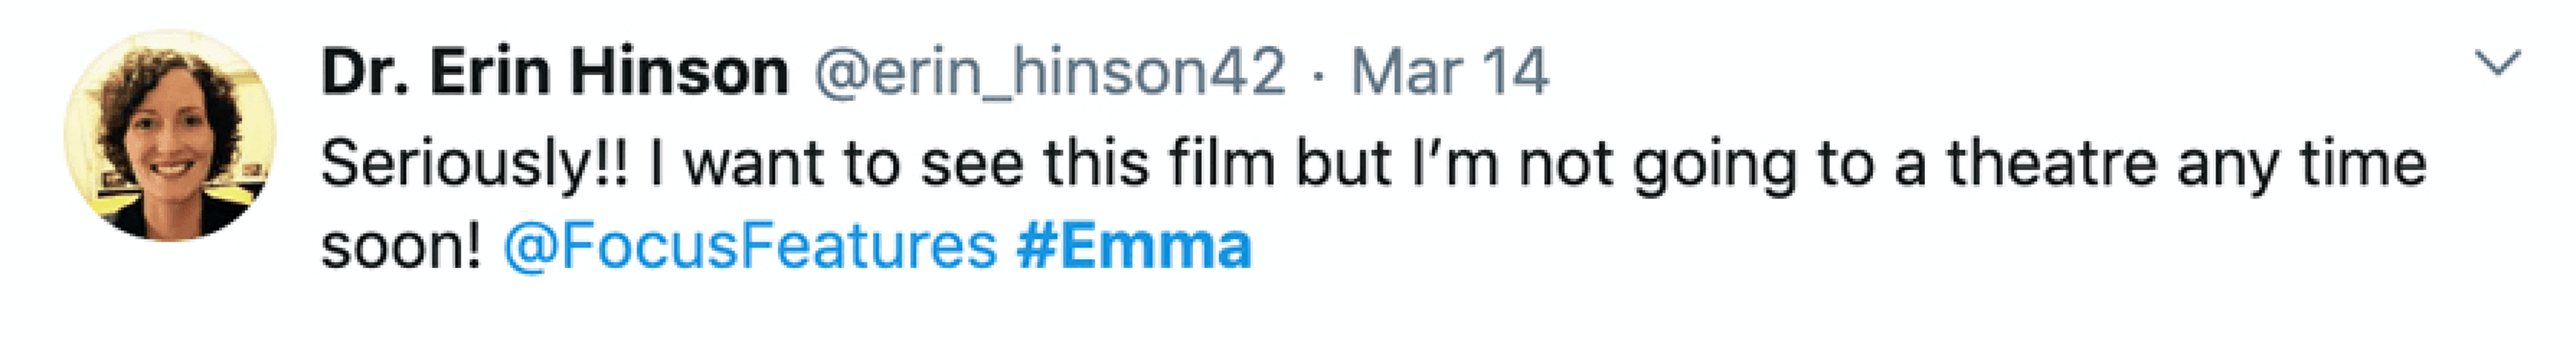Screen dimensions: 2576x340
Task: View the smiling woman's profile photo
Action: click(x=169, y=135)
